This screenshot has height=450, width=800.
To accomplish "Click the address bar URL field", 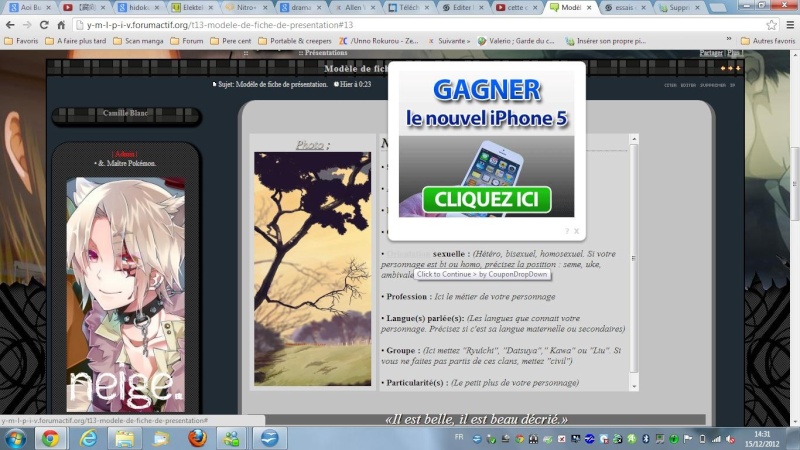I will [418, 24].
